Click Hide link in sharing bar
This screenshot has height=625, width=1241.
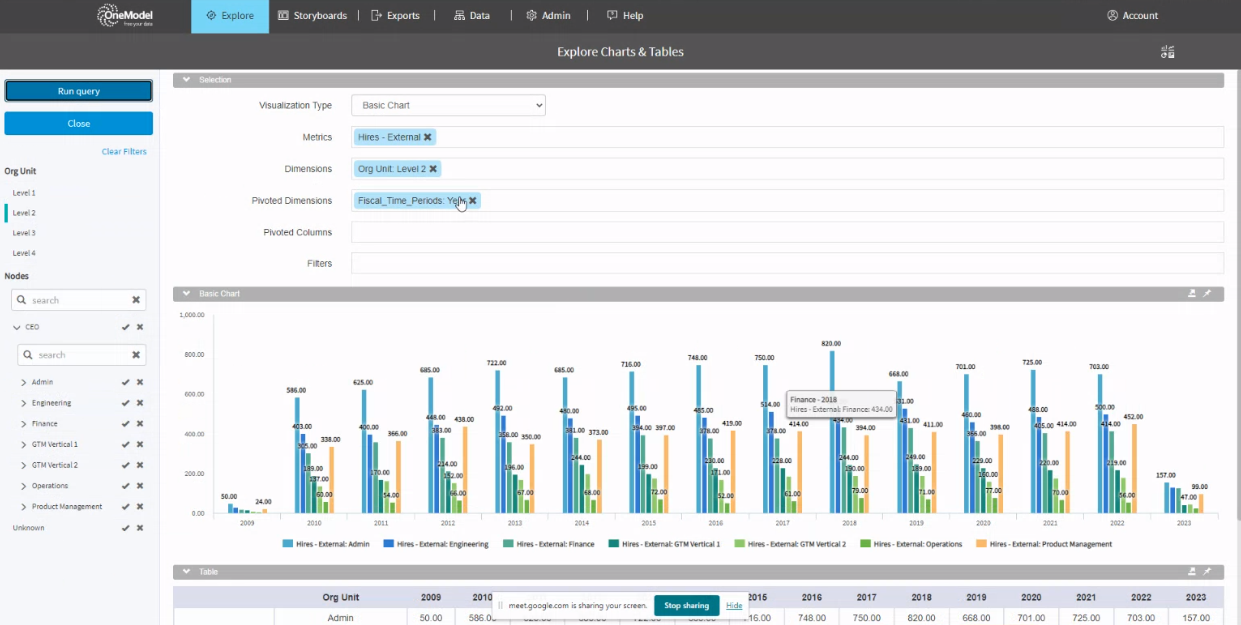(x=734, y=605)
